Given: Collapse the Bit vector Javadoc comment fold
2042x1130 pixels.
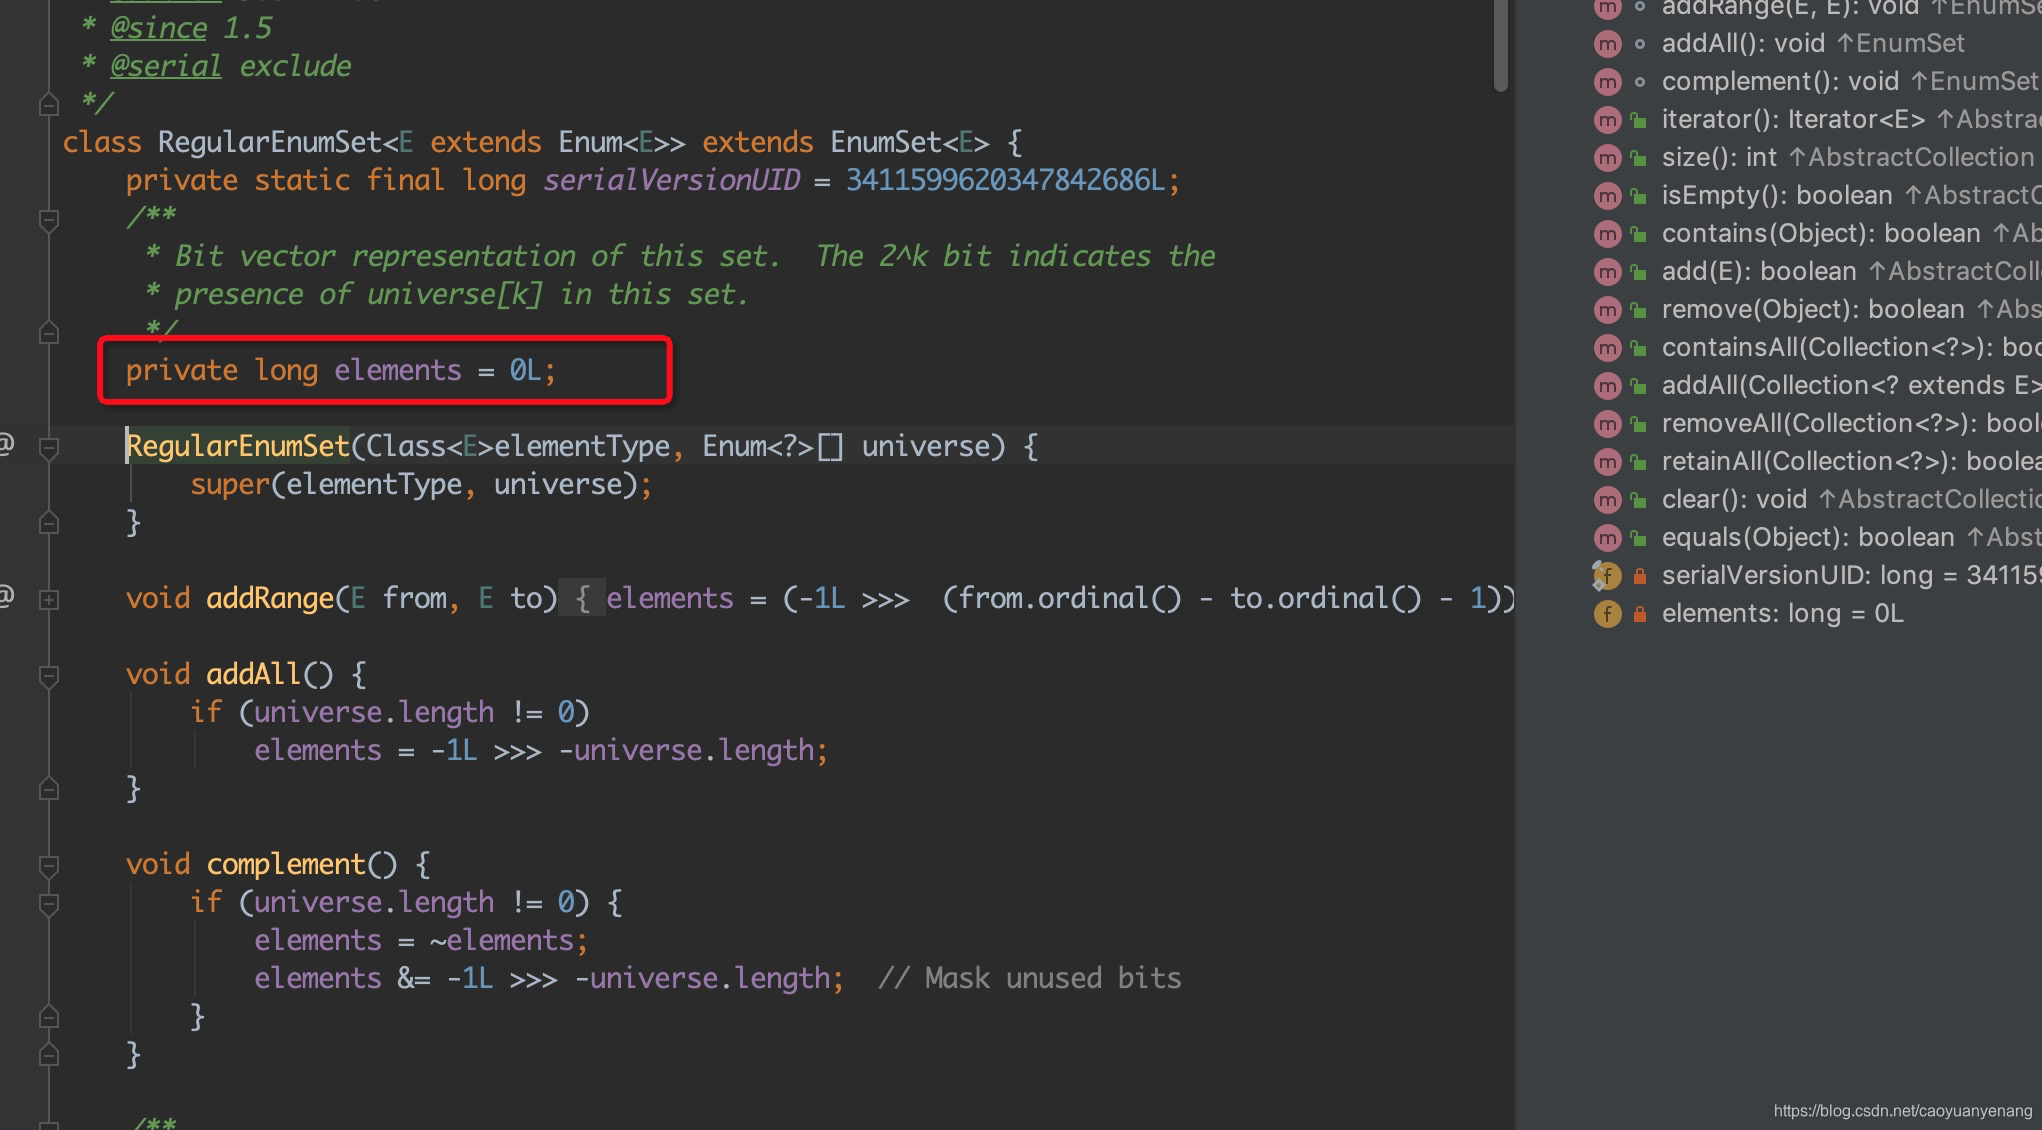Looking at the screenshot, I should click(48, 218).
